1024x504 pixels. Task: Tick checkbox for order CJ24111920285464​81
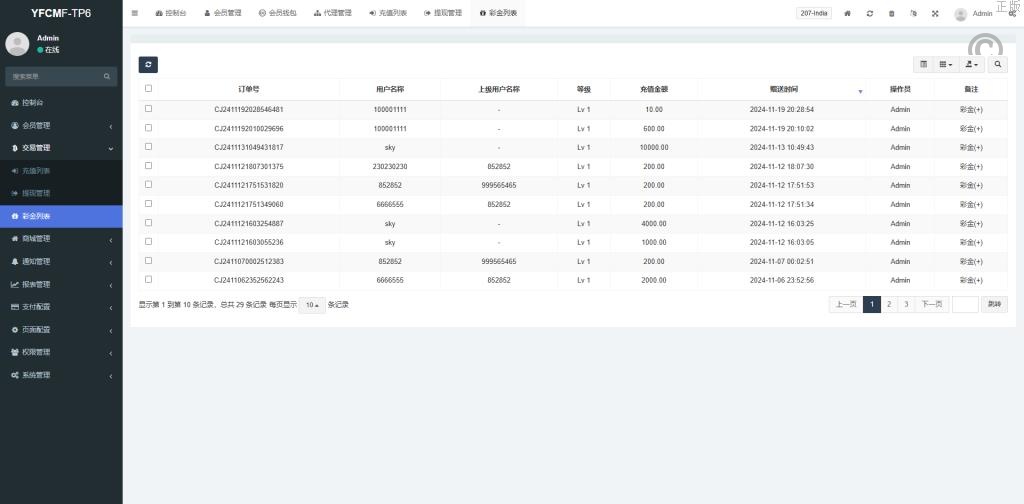click(x=149, y=109)
